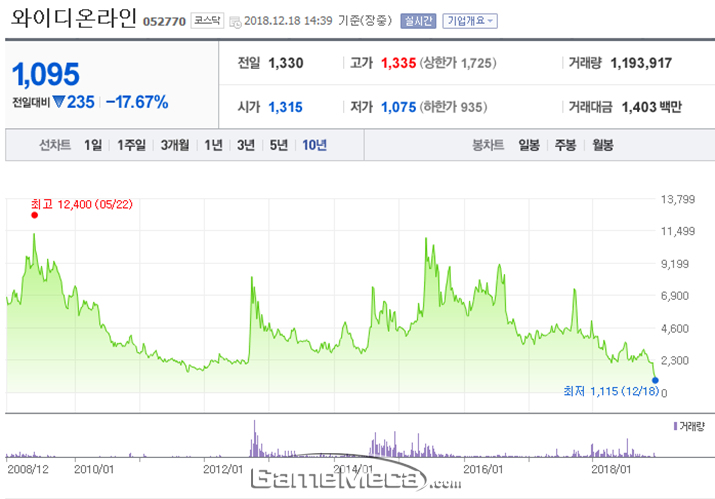Screen dimensions: 715x499
Task: Open the 일봉 candle chart
Action: click(x=529, y=146)
